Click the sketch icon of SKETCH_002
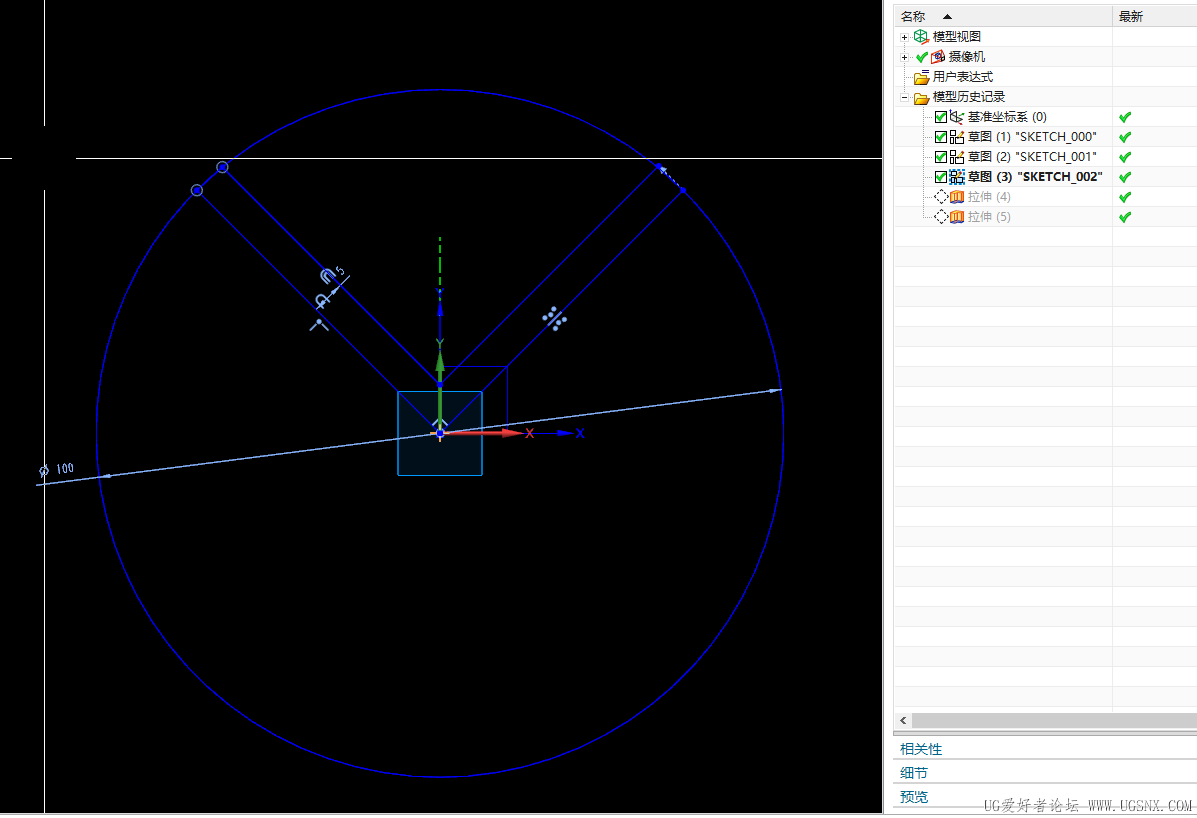The width and height of the screenshot is (1197, 818). coord(957,177)
